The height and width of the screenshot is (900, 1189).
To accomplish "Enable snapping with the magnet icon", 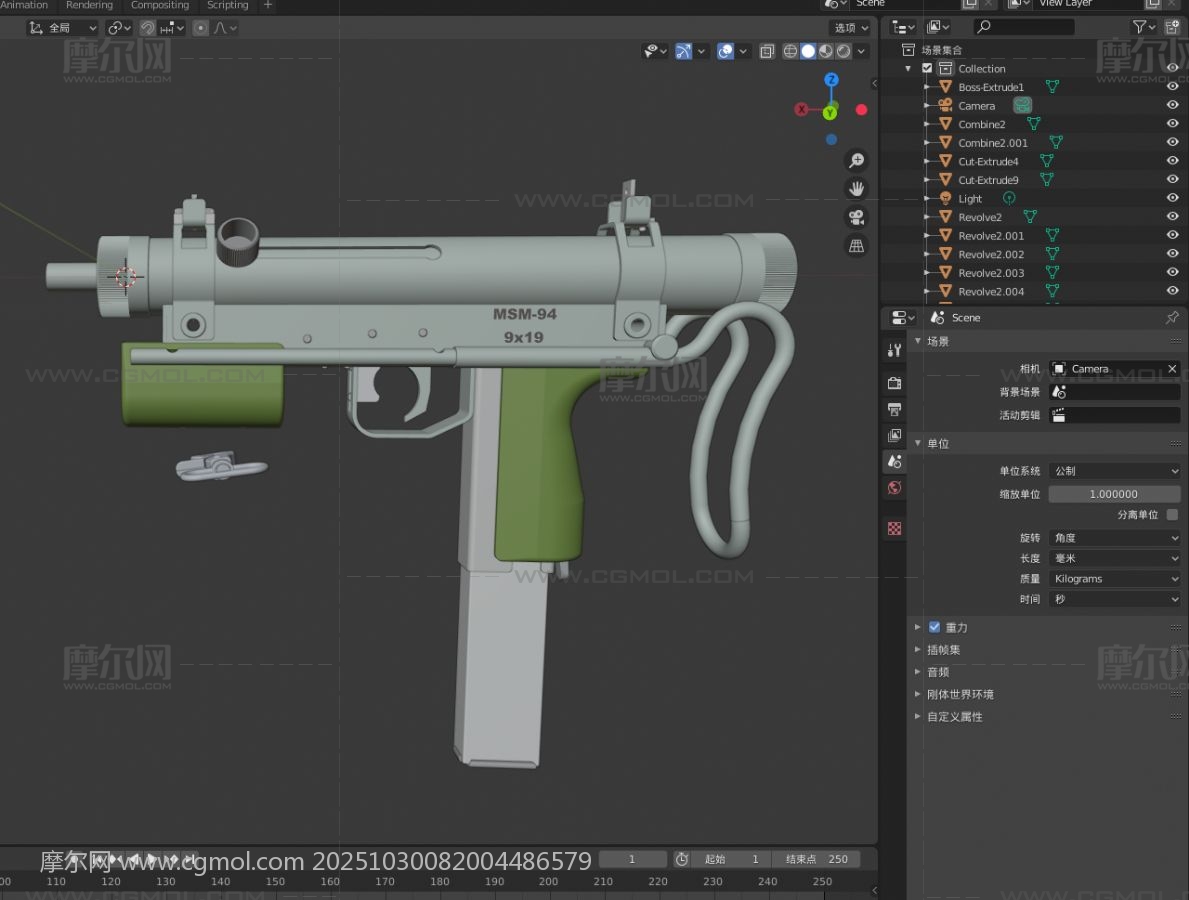I will 147,28.
